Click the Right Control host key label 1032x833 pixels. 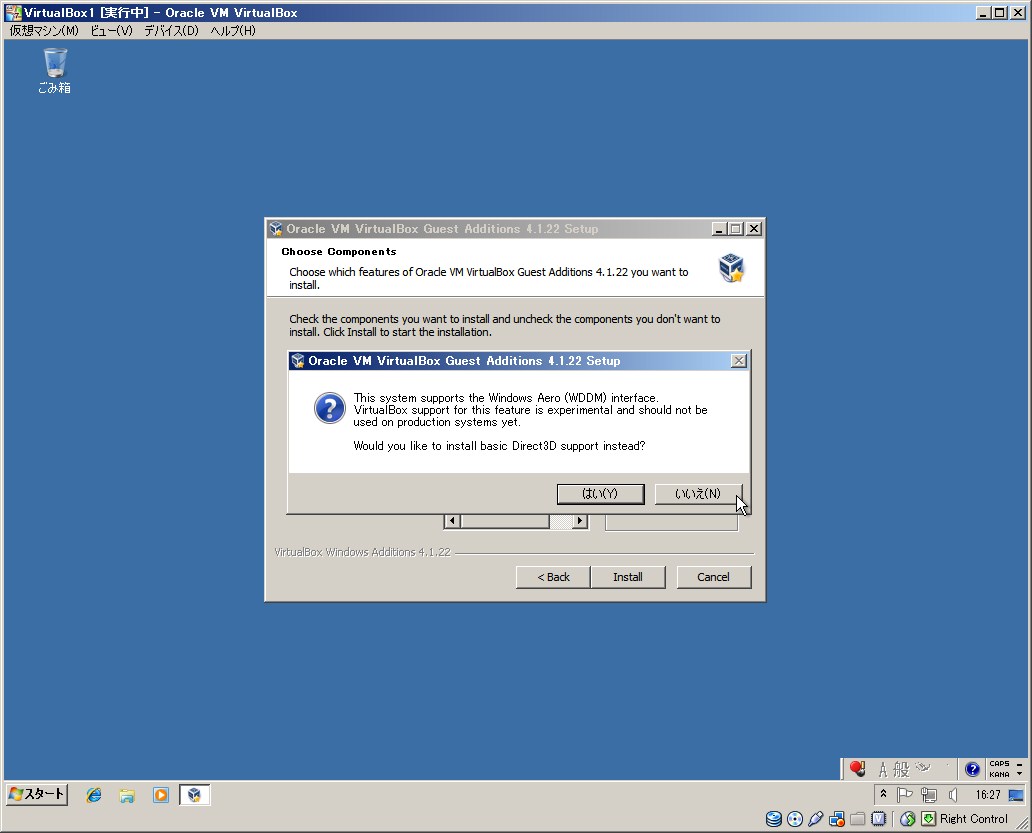point(973,819)
